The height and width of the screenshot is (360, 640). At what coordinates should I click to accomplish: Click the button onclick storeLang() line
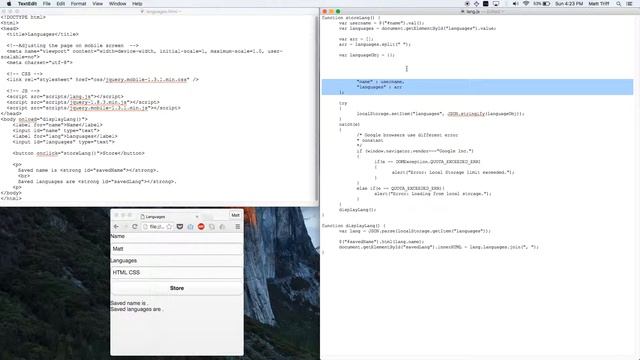click(78, 153)
